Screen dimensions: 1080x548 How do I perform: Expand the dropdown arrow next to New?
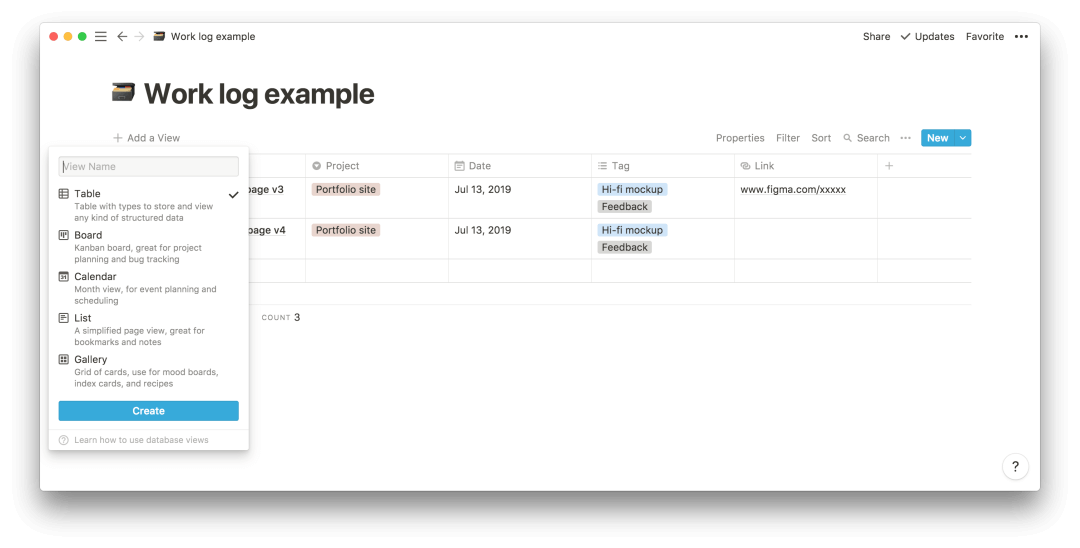963,138
